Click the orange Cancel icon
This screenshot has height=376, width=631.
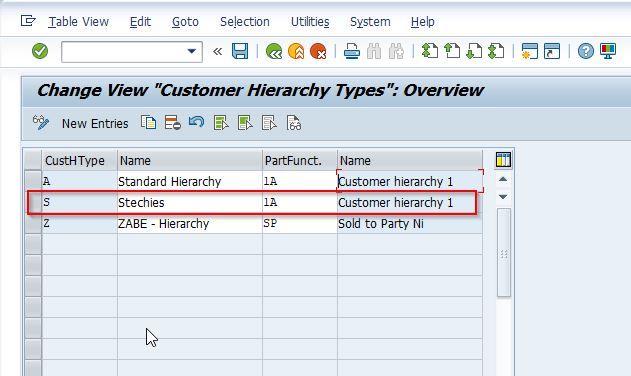click(x=318, y=51)
